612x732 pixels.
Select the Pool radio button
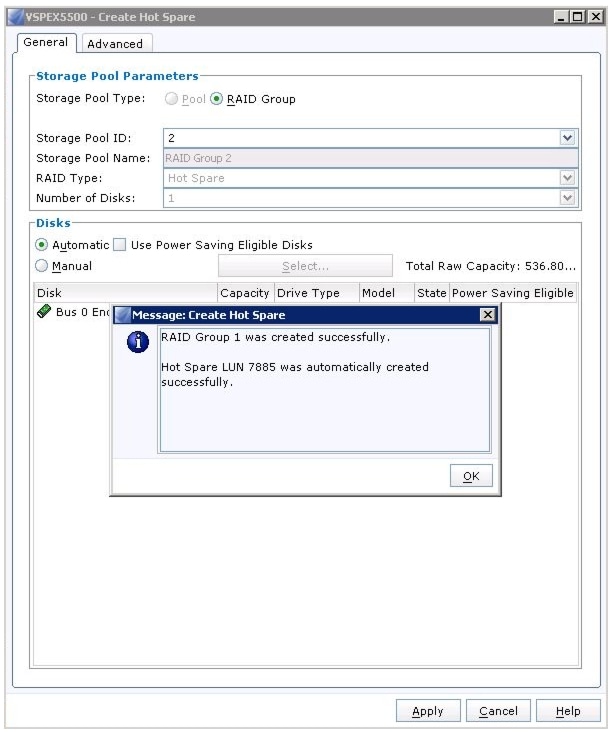(171, 99)
